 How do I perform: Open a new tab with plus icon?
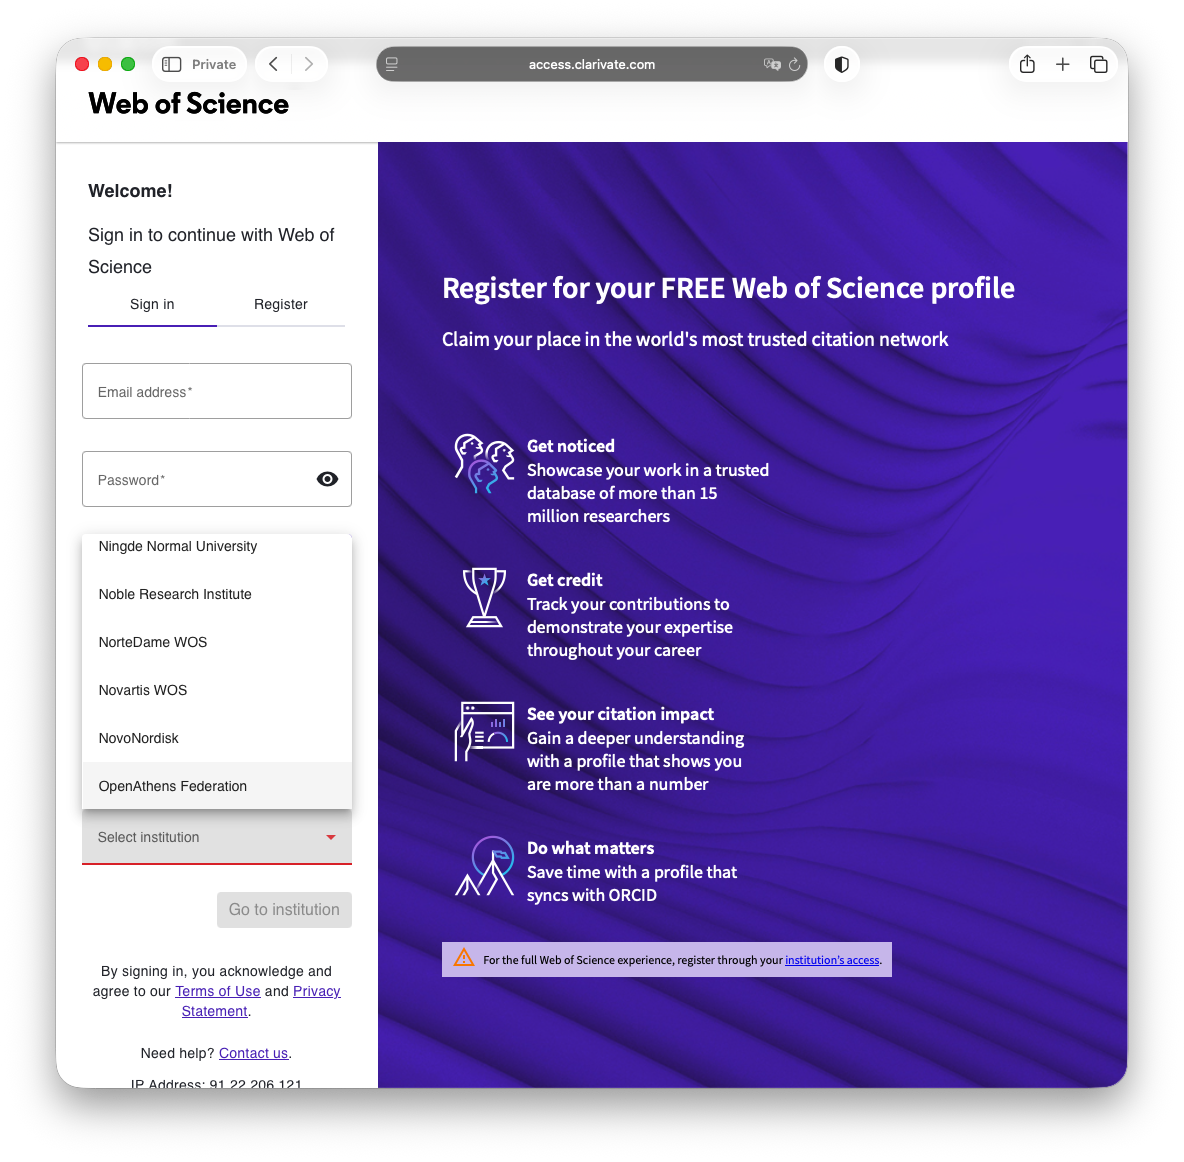[x=1062, y=64]
